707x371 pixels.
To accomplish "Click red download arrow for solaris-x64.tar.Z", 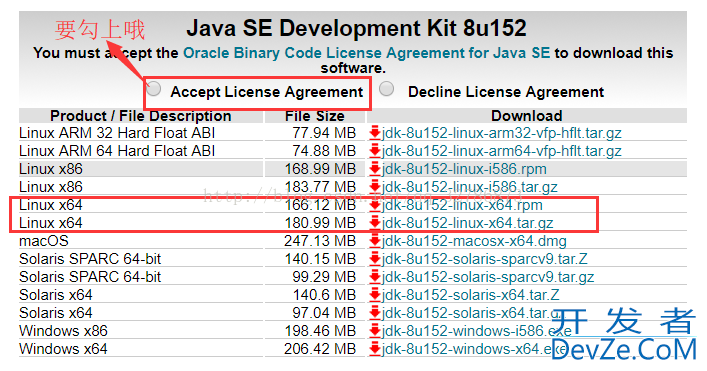I will pos(375,295).
